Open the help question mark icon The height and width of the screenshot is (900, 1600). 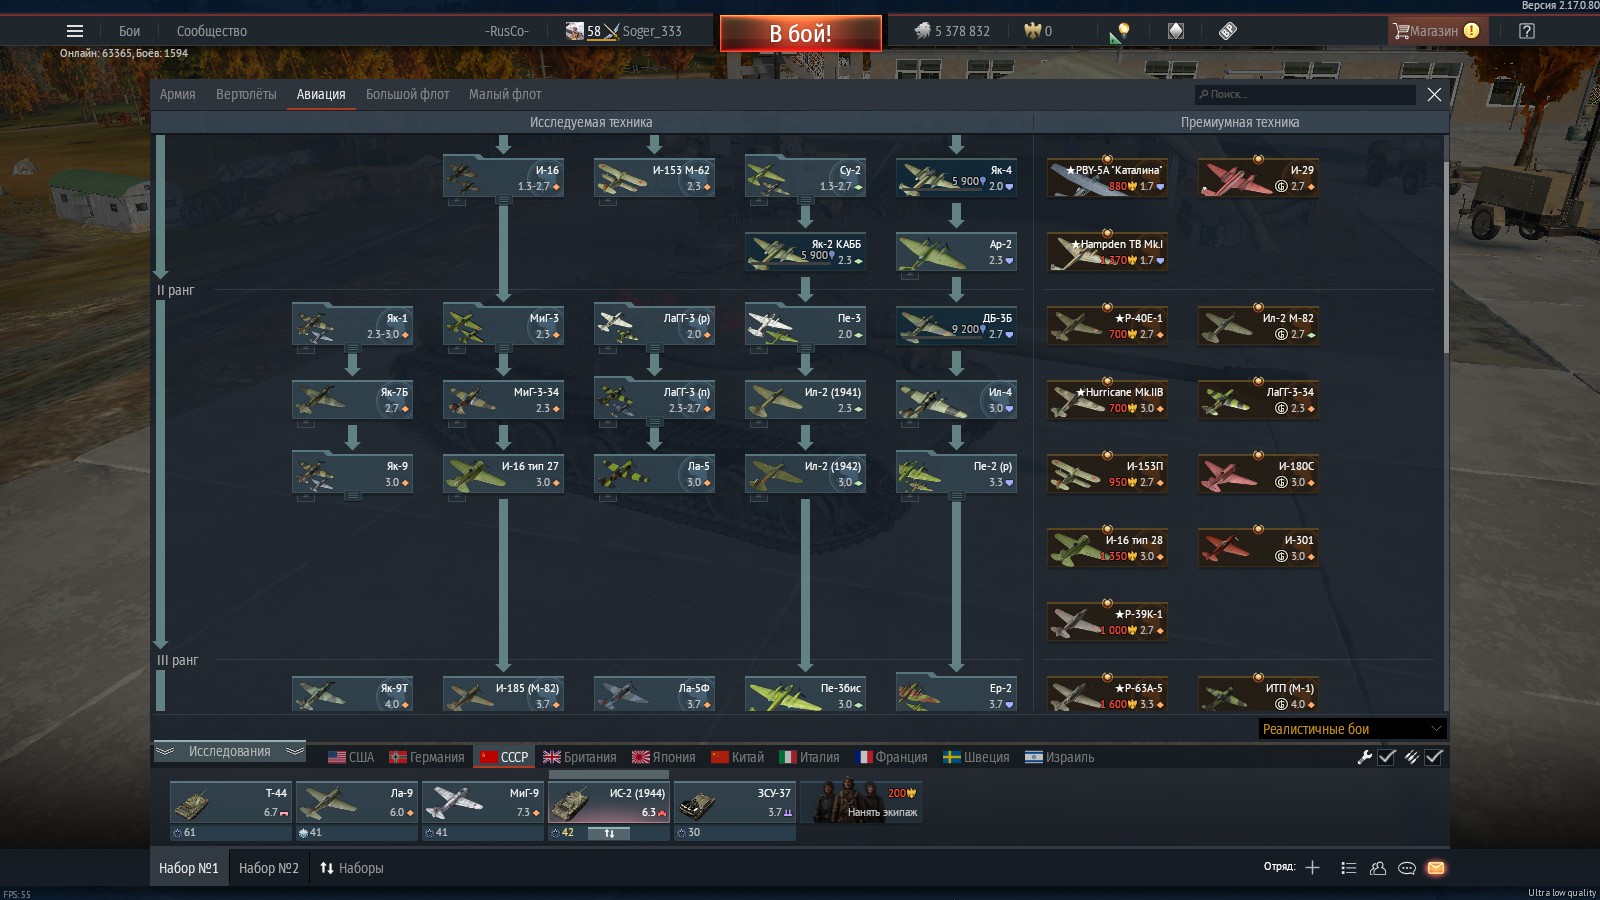click(1526, 31)
